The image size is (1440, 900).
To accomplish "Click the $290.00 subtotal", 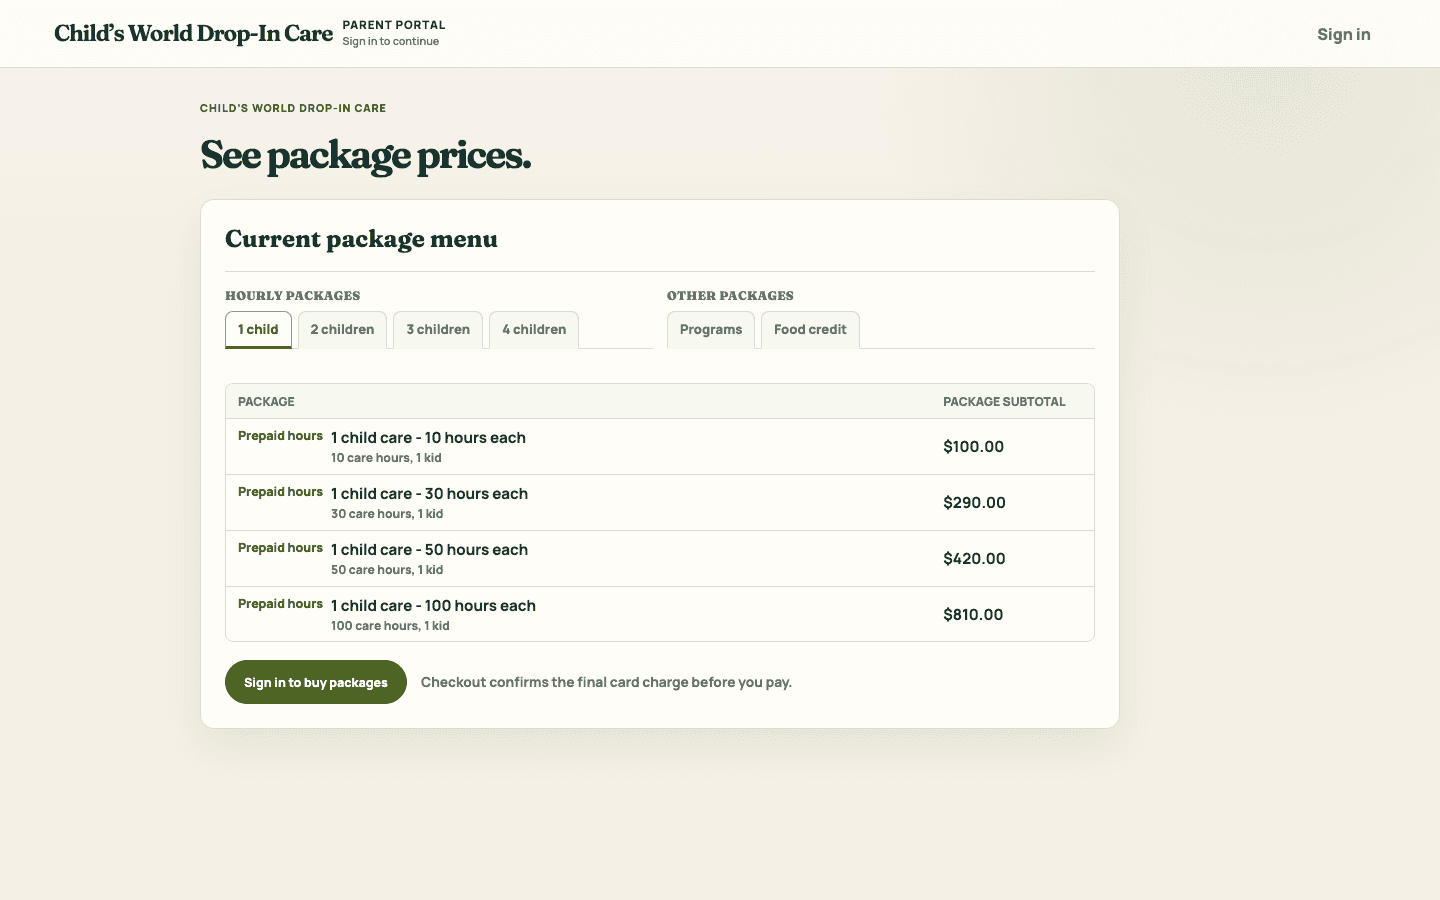I will tap(974, 503).
